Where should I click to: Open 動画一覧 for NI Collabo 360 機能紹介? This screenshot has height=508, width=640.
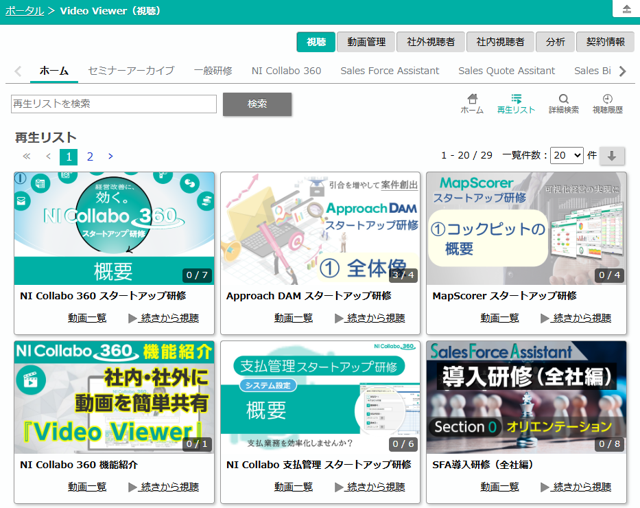[87, 487]
